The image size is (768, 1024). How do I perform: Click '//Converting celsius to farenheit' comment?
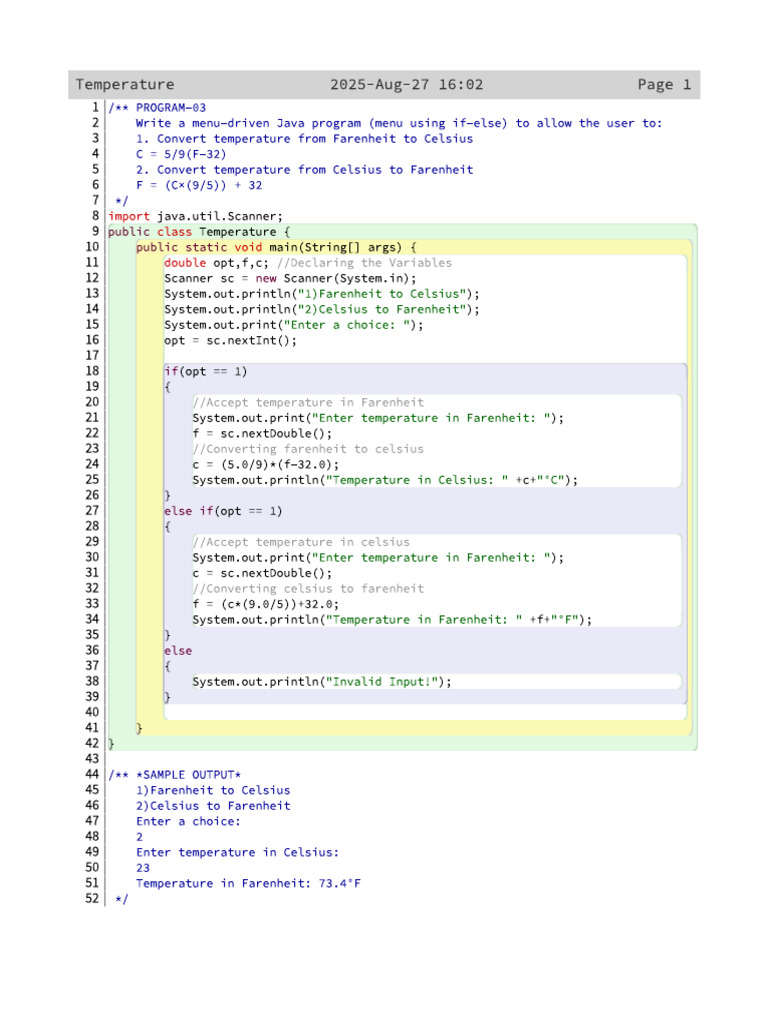tap(308, 589)
